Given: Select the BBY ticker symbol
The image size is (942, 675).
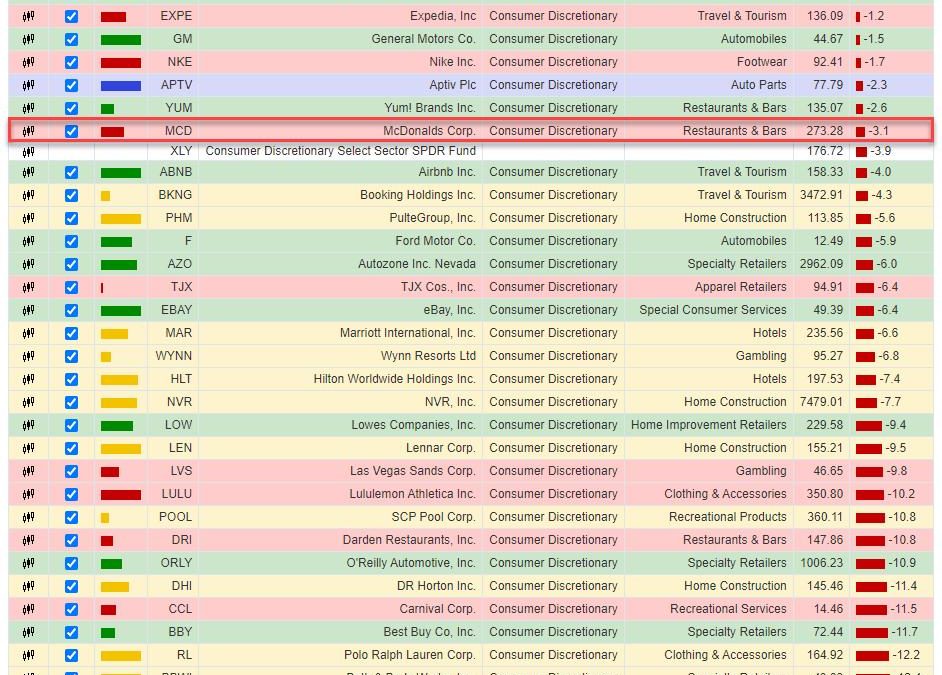Looking at the screenshot, I should click(180, 632).
